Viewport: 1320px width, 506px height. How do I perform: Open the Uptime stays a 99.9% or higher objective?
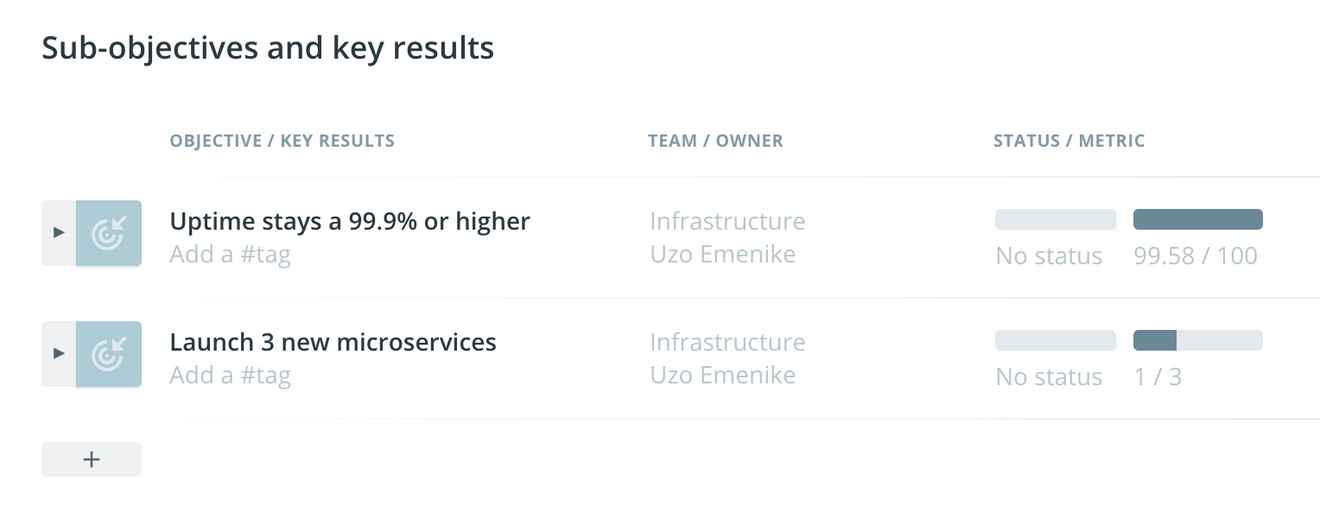(350, 221)
